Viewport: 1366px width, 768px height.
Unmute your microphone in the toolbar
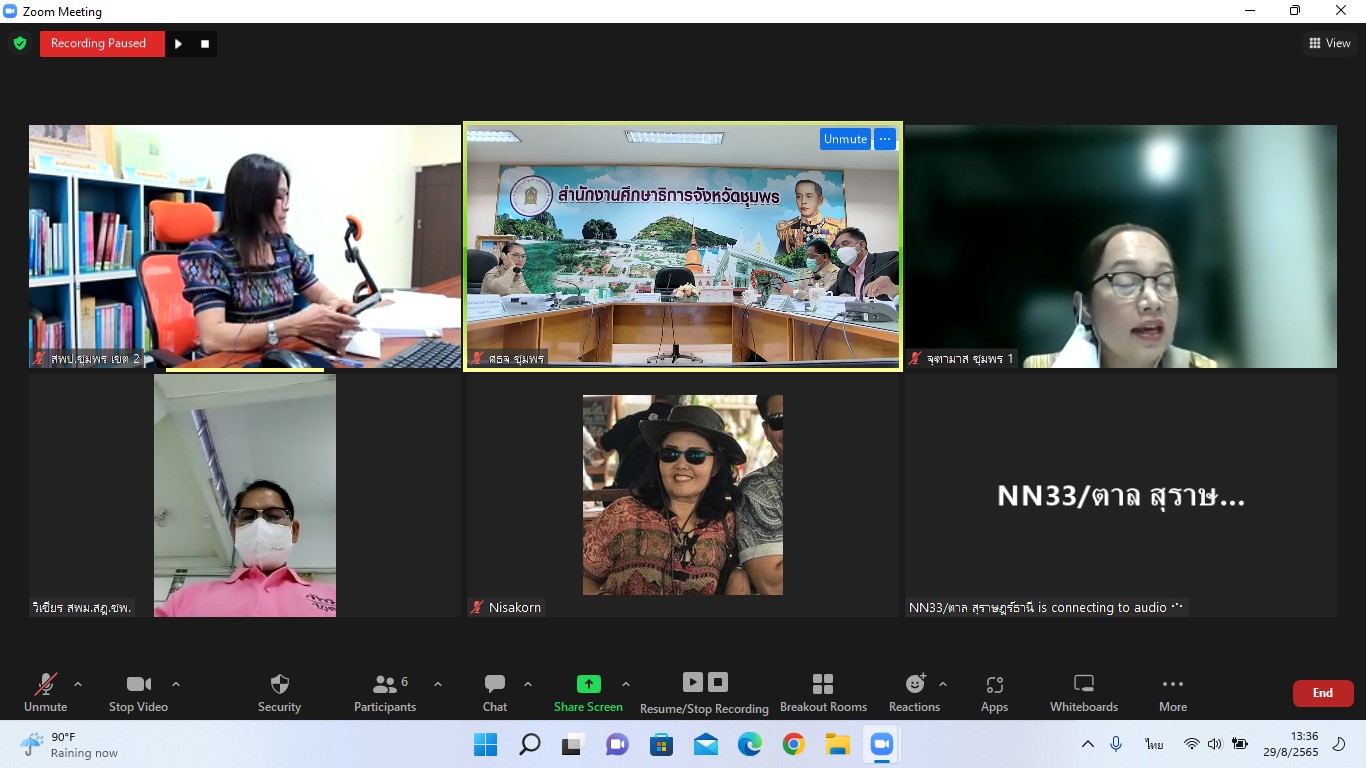[46, 692]
